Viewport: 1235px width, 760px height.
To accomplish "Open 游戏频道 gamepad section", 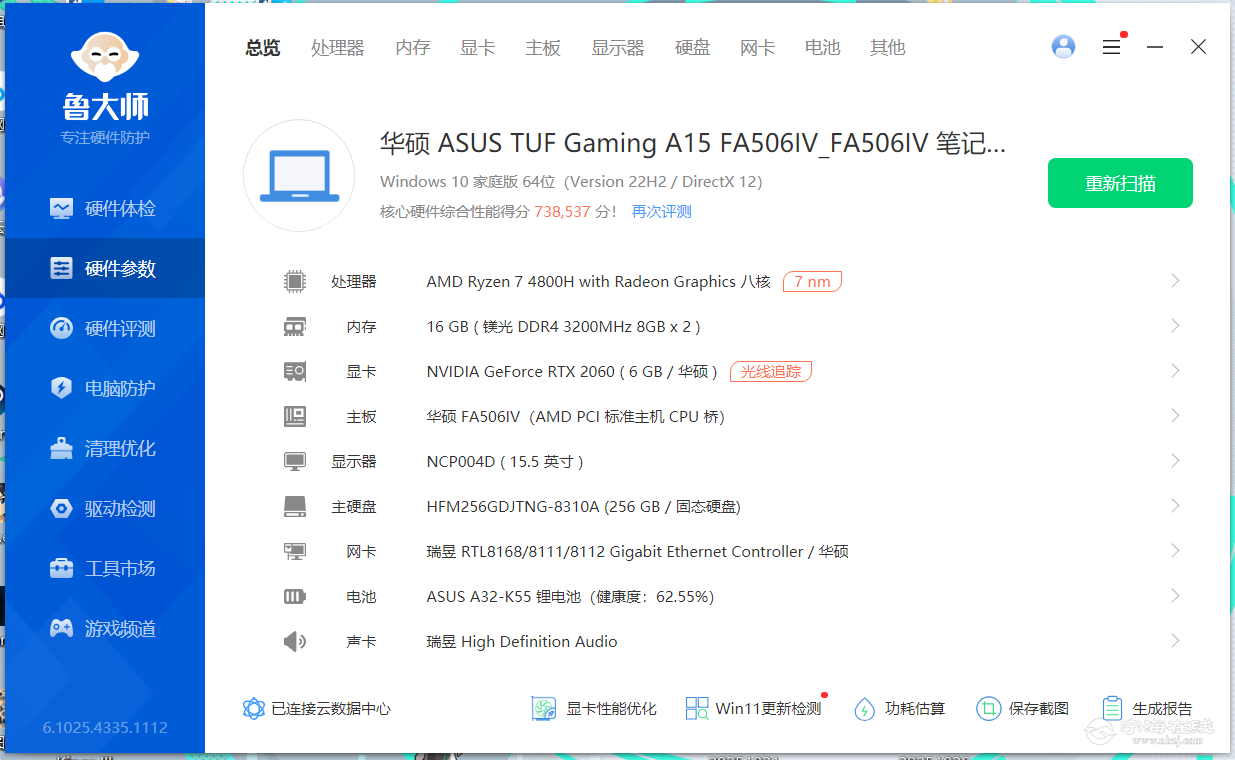I will 104,629.
